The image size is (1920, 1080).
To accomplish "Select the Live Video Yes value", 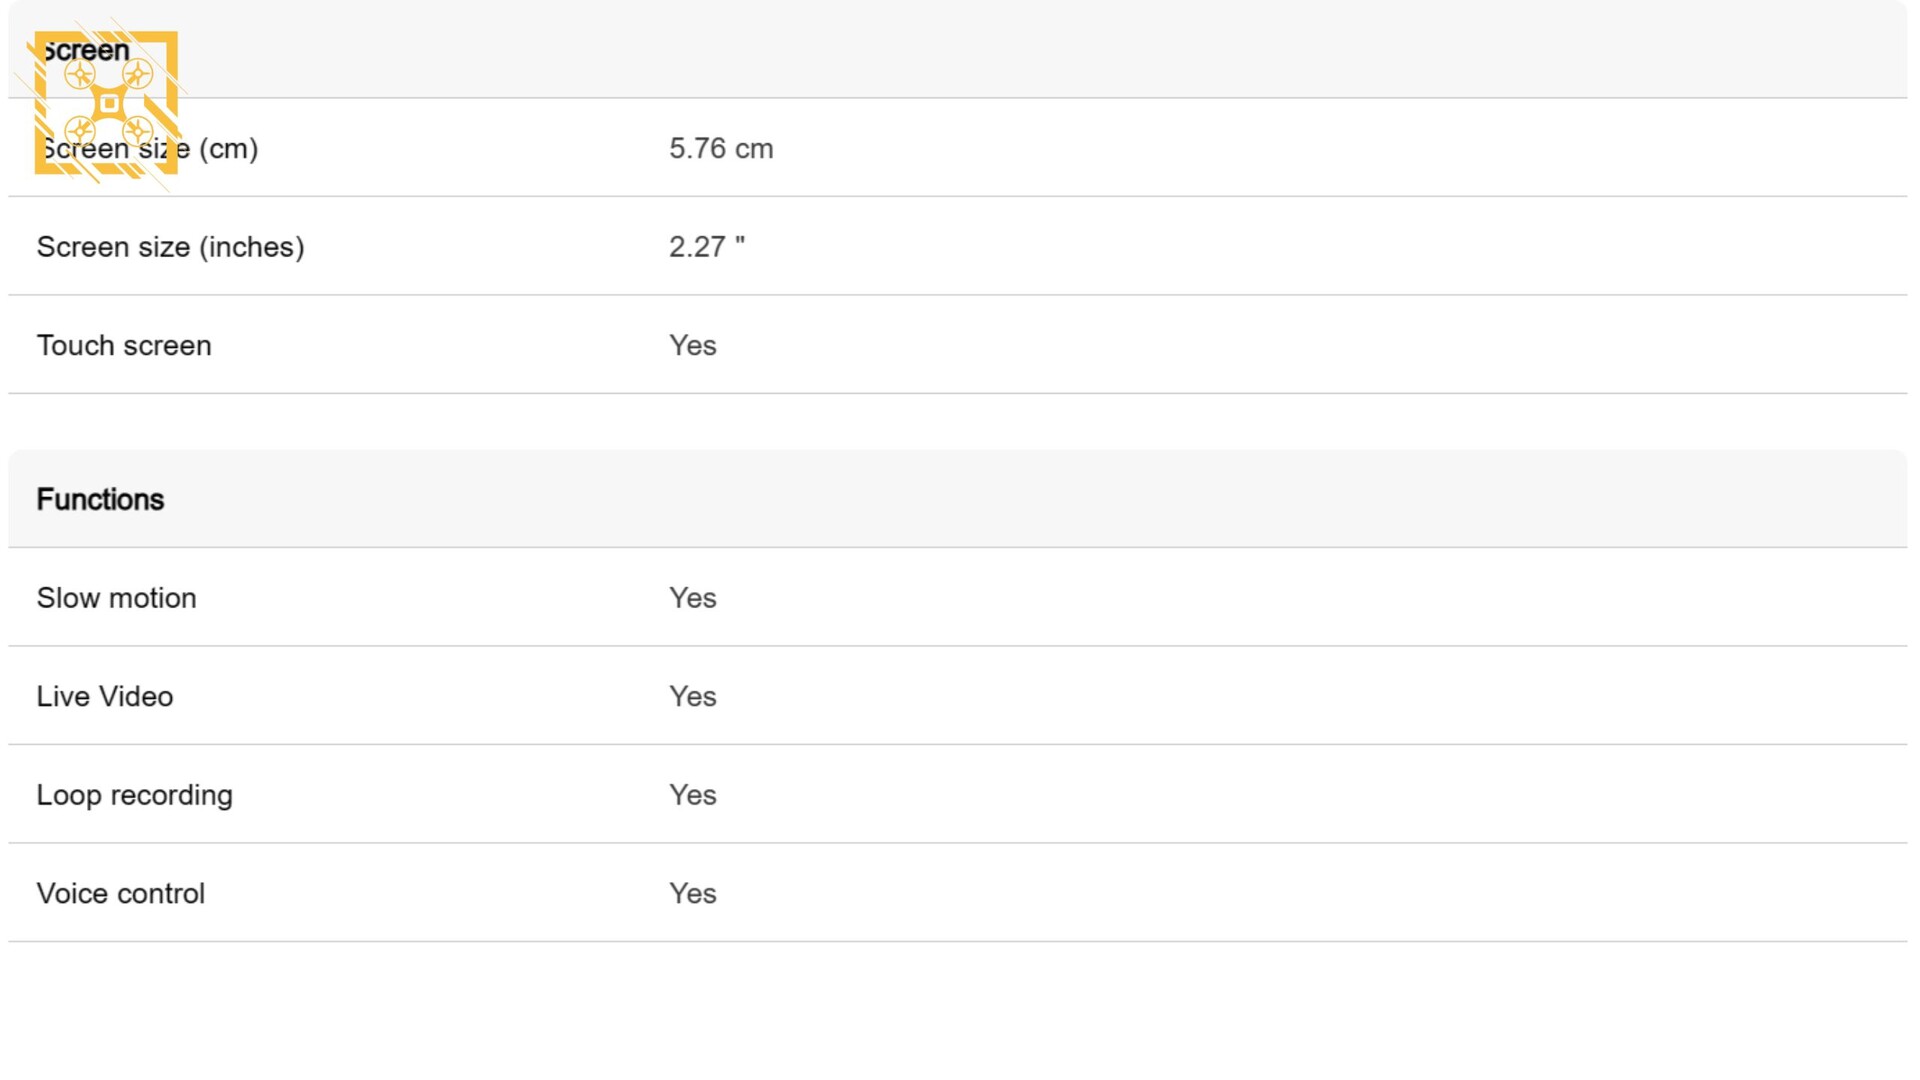I will coord(693,697).
